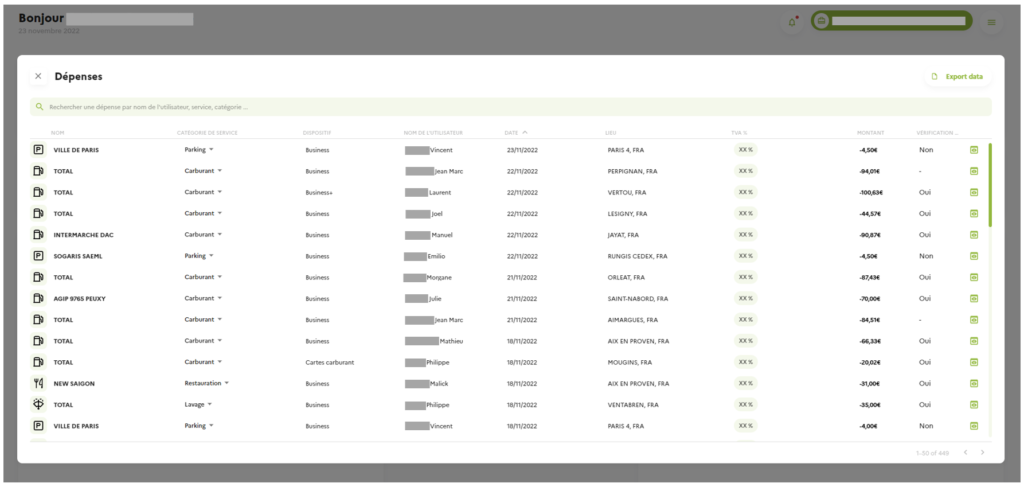Open the receipt icon for the -87,43€ expense
This screenshot has height=487, width=1024.
[x=974, y=277]
